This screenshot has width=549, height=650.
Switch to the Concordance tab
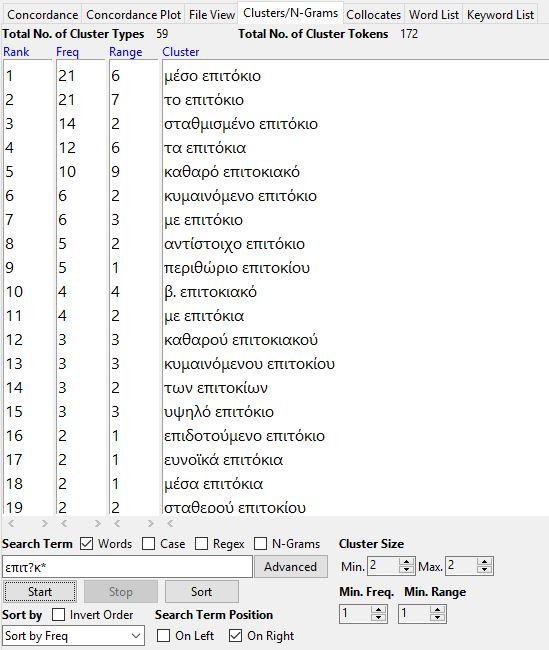(42, 15)
